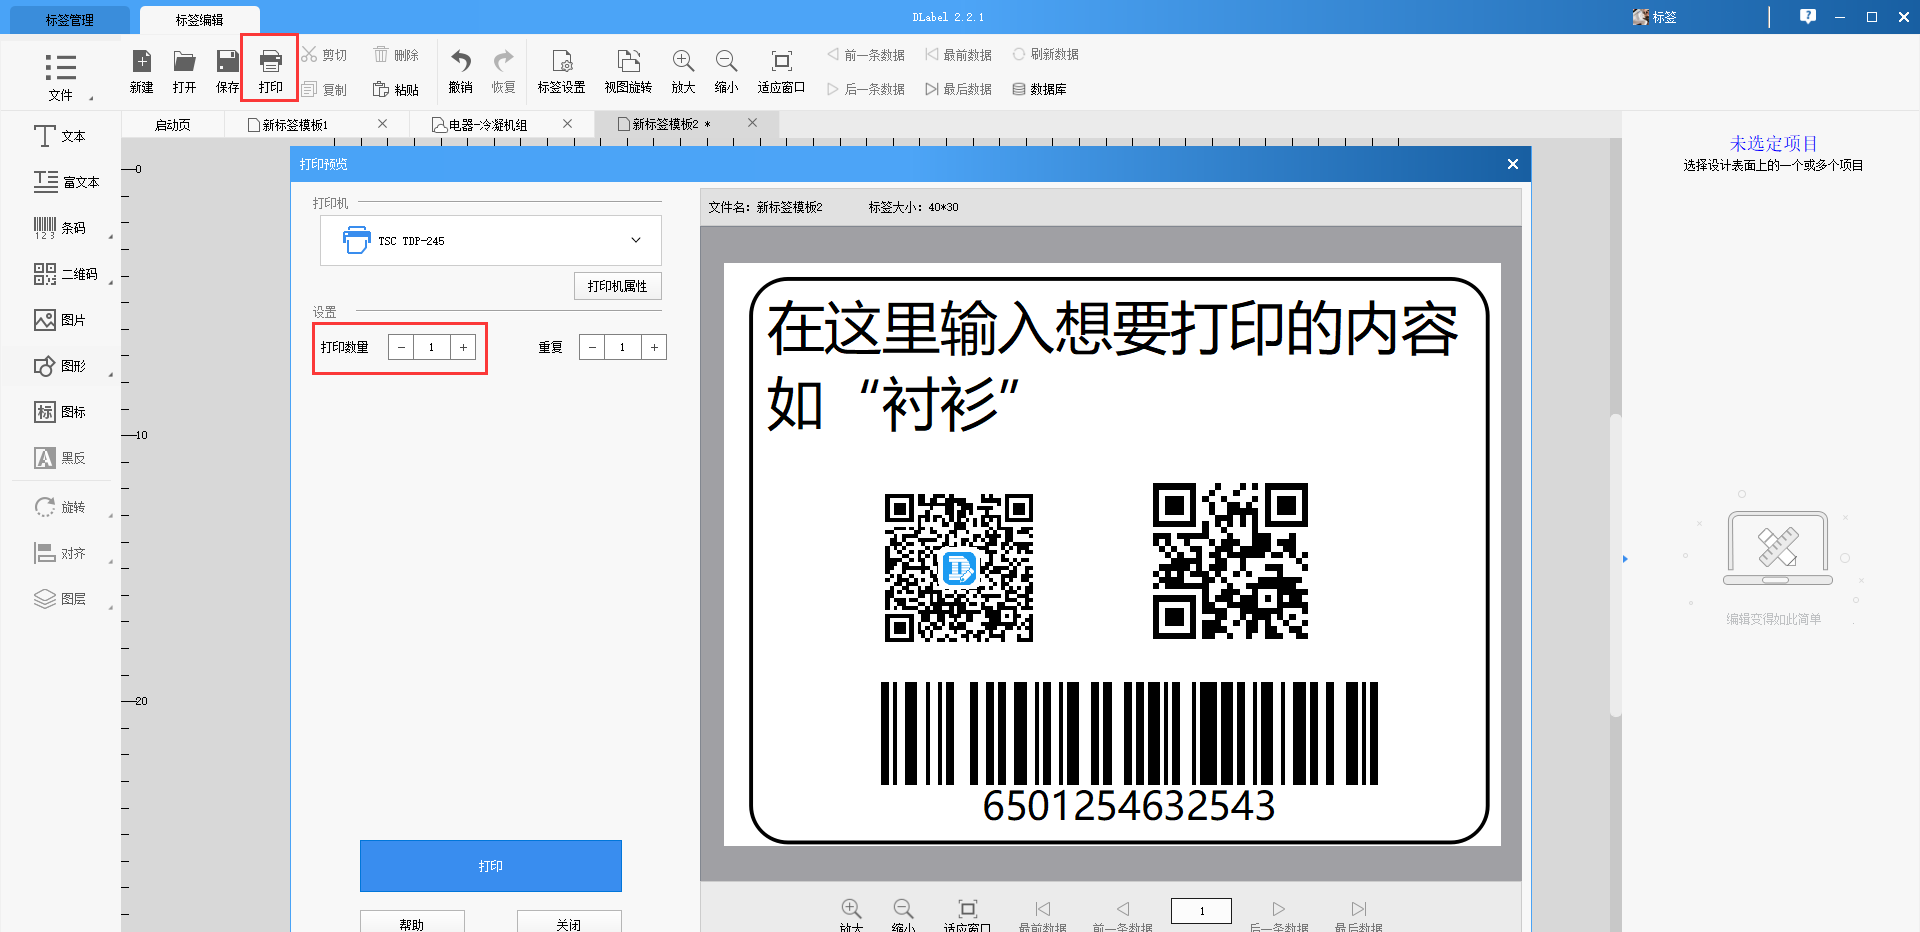Click the 关闭 button in dialog
The height and width of the screenshot is (932, 1920).
coord(569,922)
